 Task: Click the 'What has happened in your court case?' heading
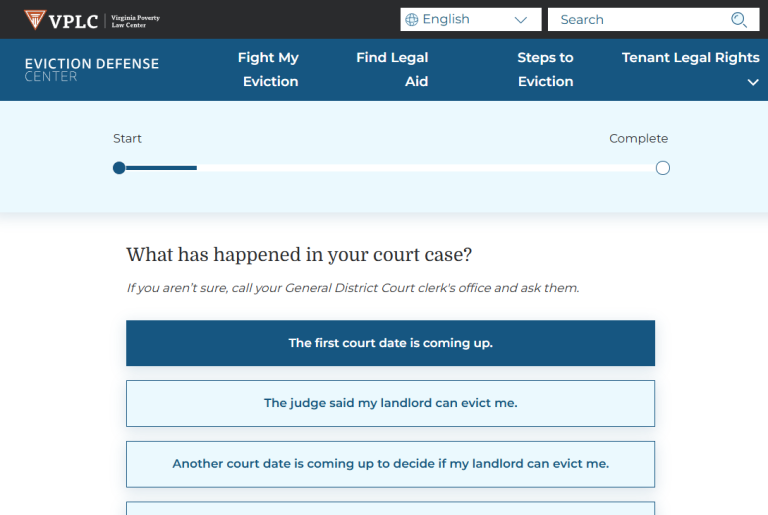click(299, 254)
